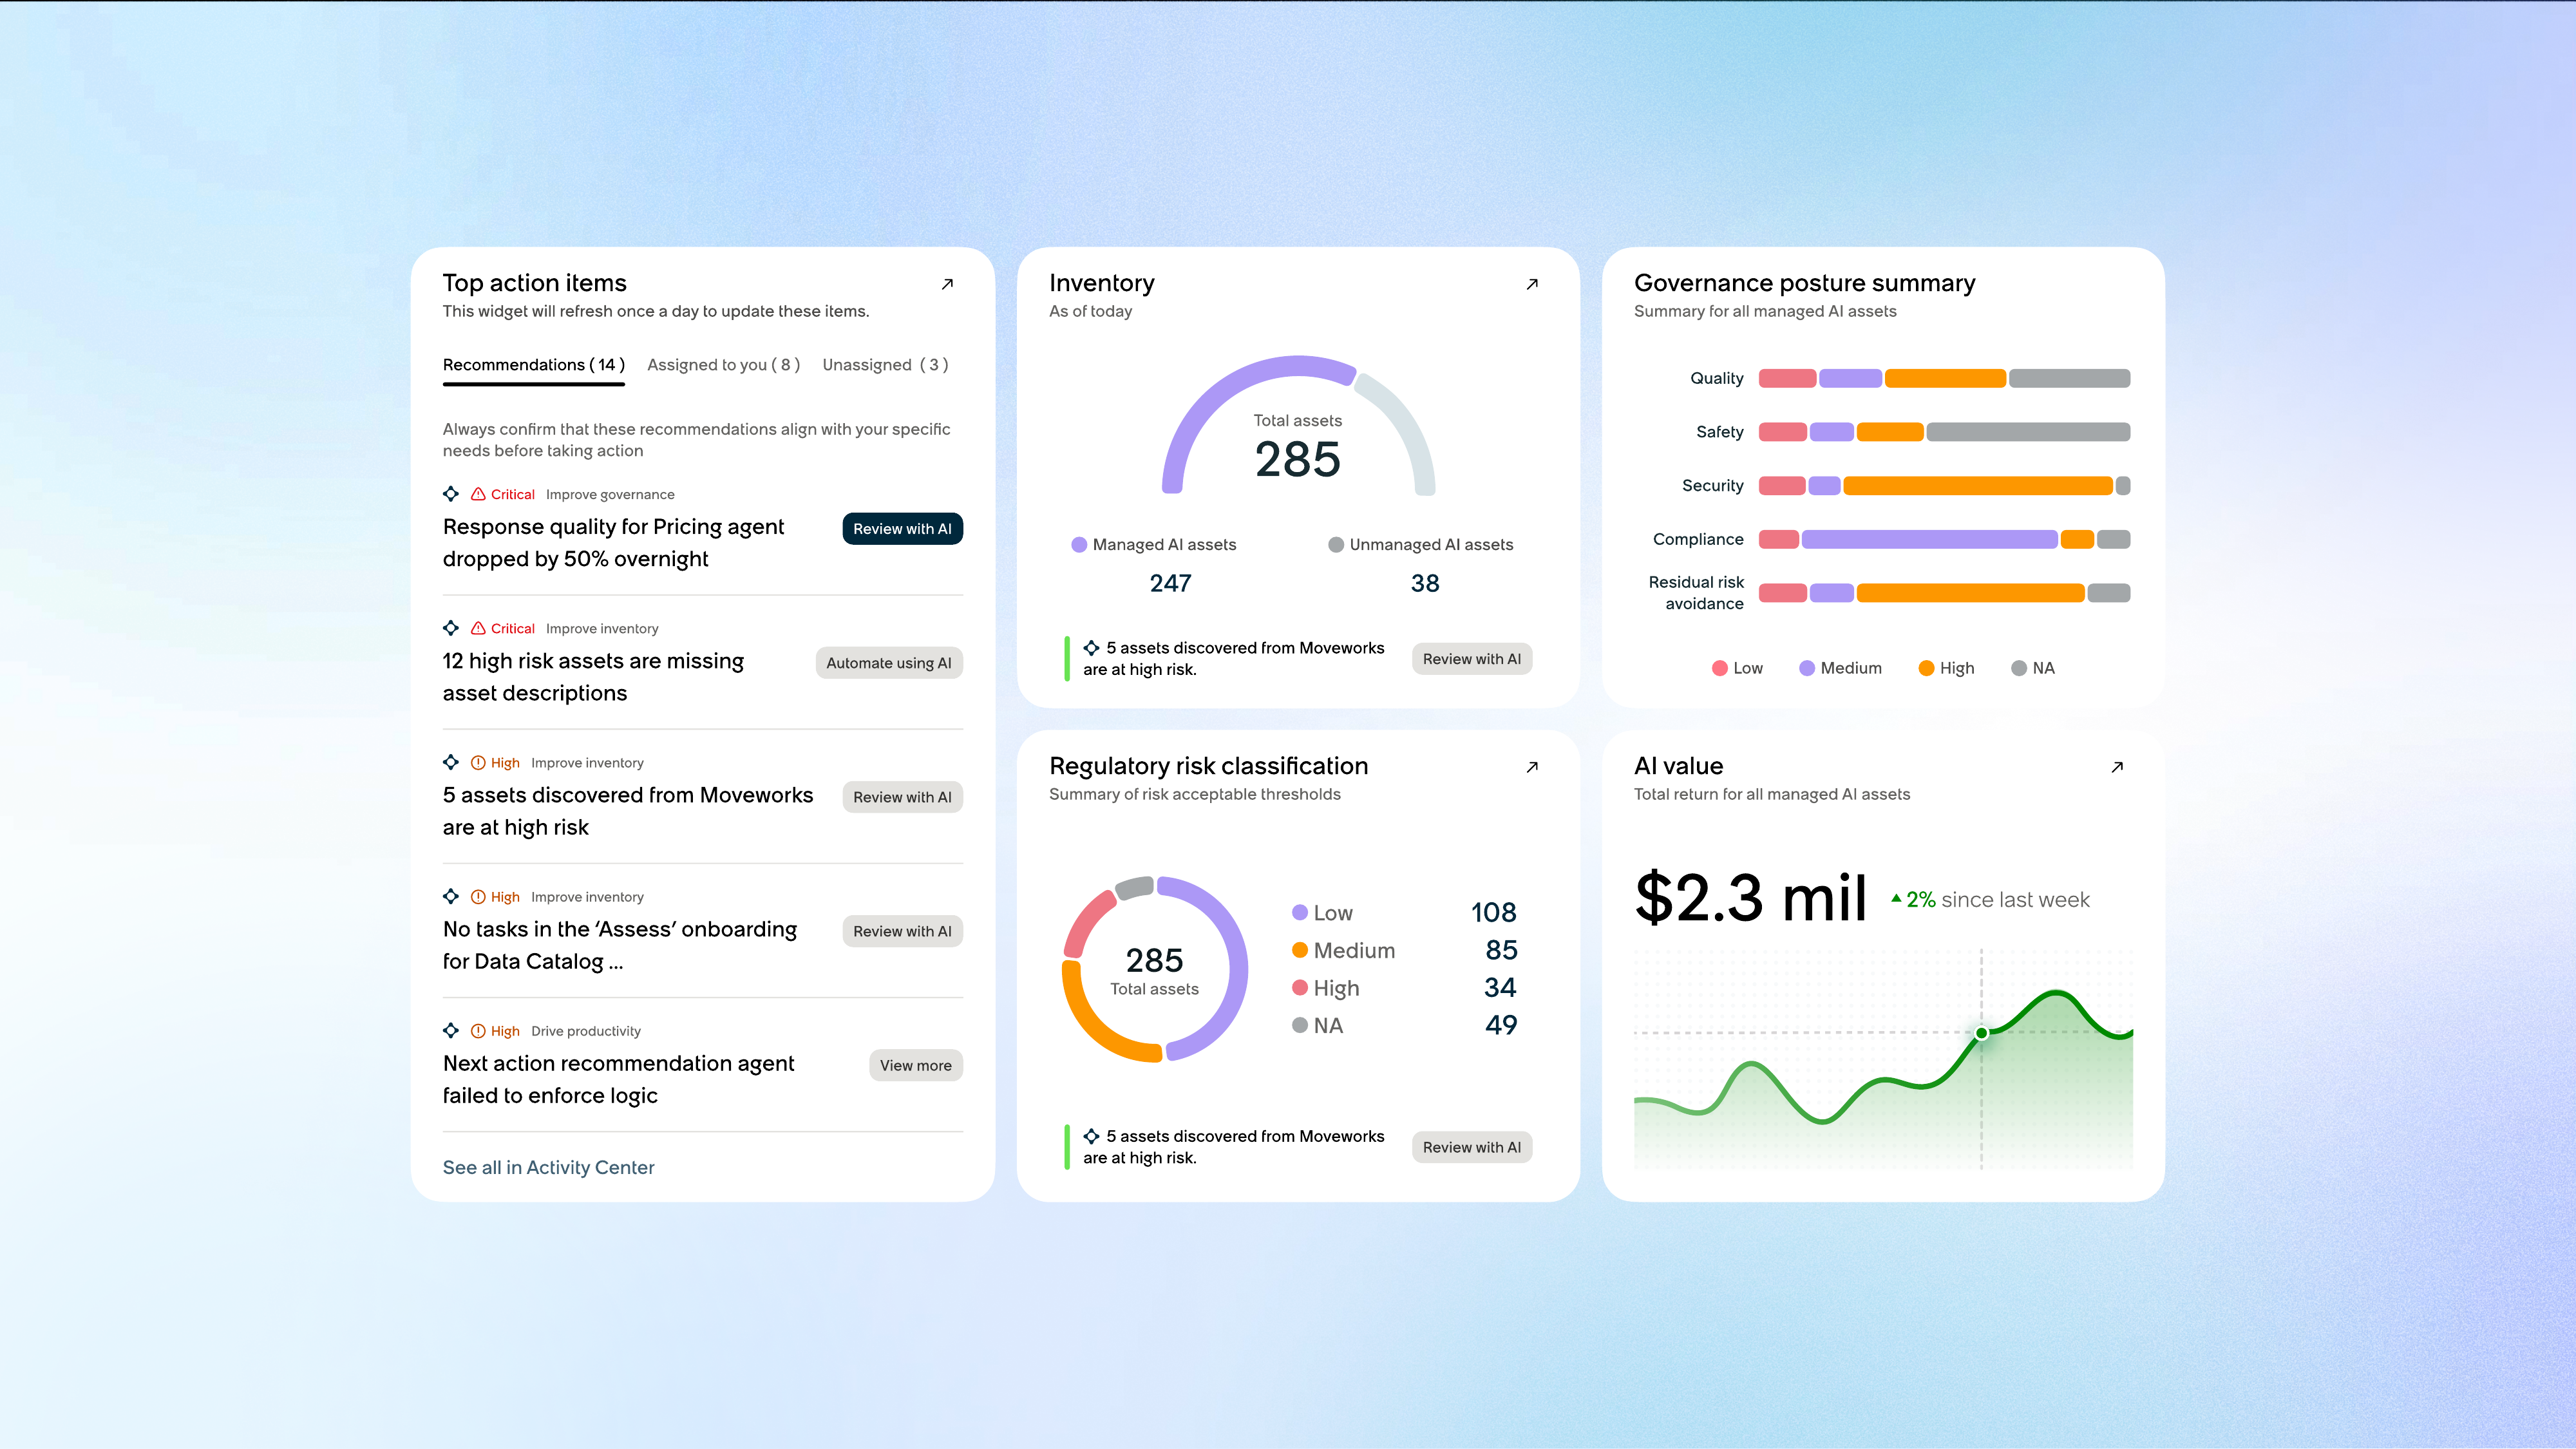2576x1449 pixels.
Task: Open Top action items widget expand arrow
Action: click(x=947, y=284)
